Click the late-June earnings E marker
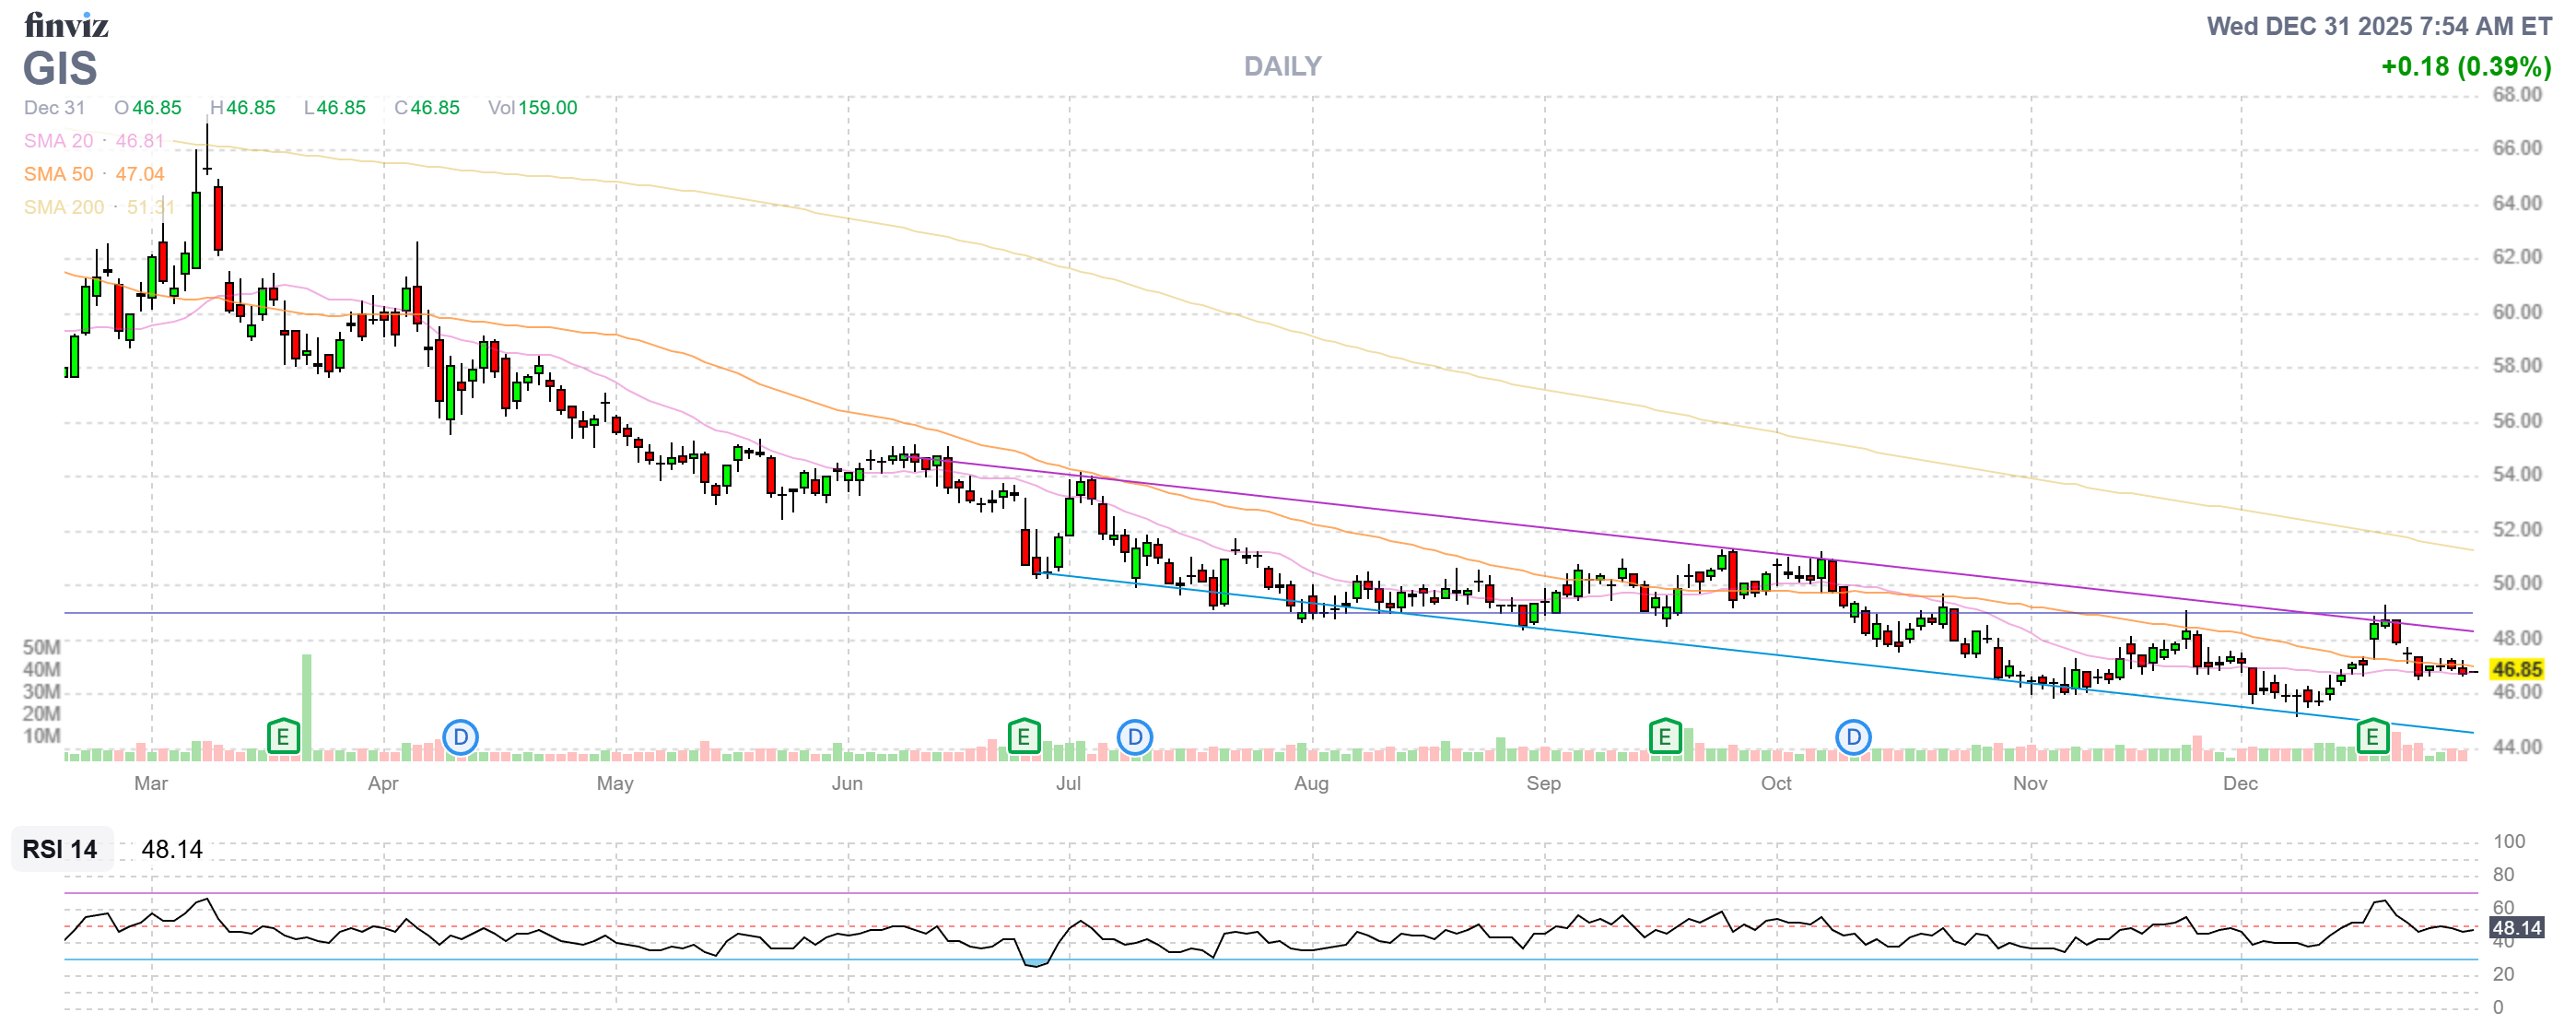 click(1023, 738)
